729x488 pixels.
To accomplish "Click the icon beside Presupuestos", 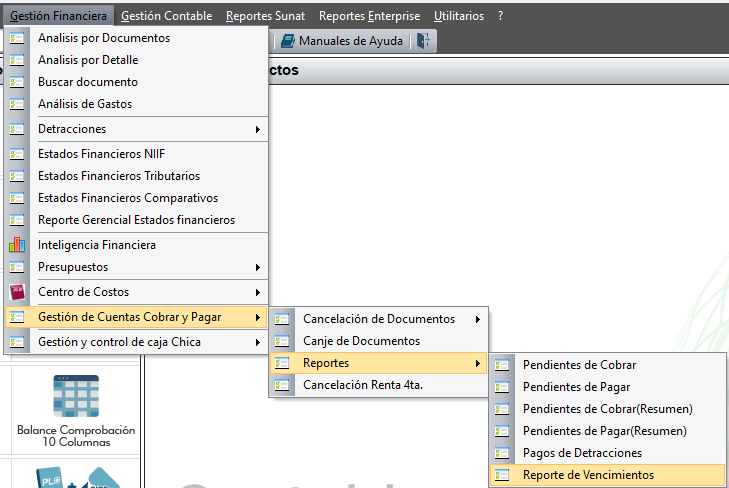I will pos(17,267).
